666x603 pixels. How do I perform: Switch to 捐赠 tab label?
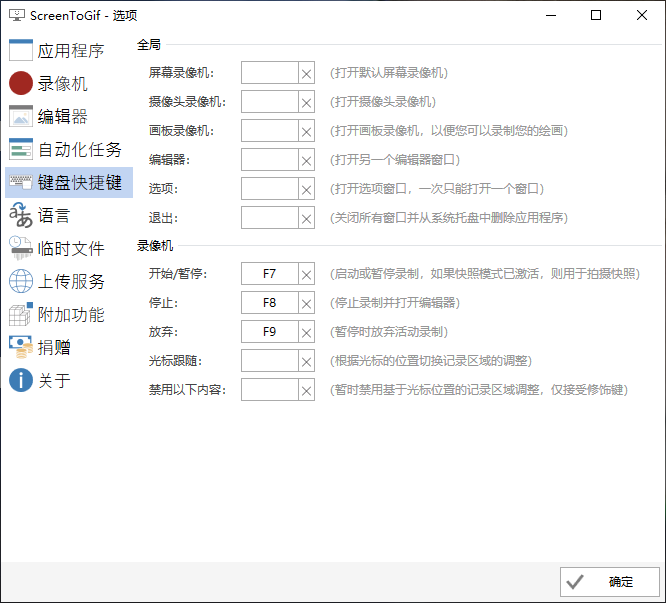coord(54,348)
